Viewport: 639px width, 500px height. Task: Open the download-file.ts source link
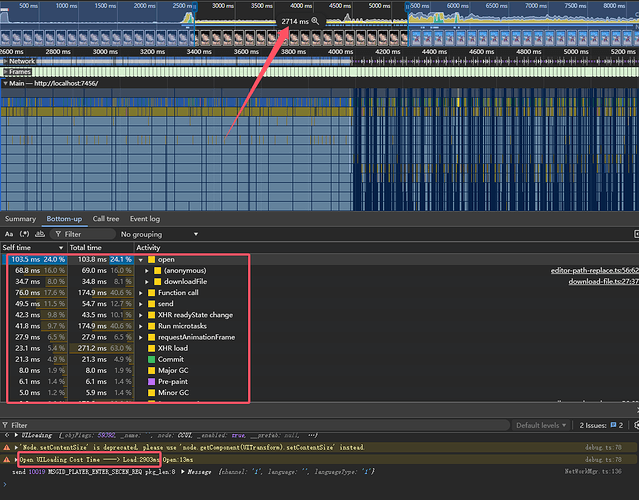[604, 282]
